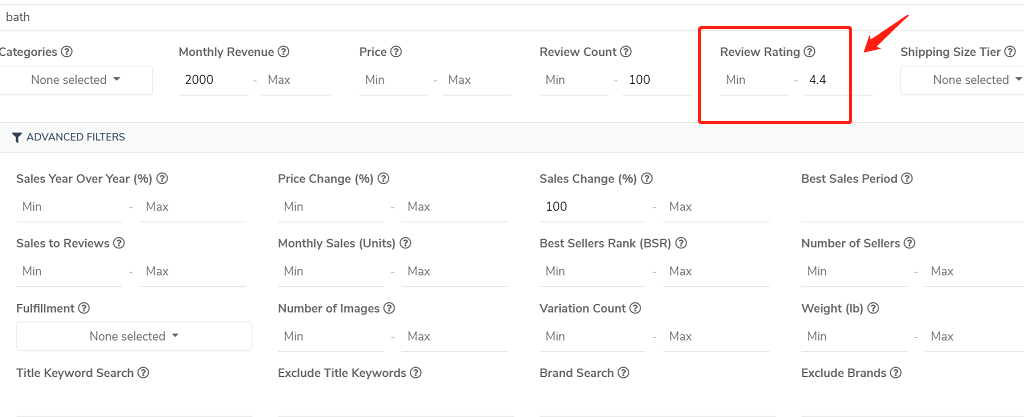
Task: Open help icon beside Categories label
Action: [x=67, y=52]
